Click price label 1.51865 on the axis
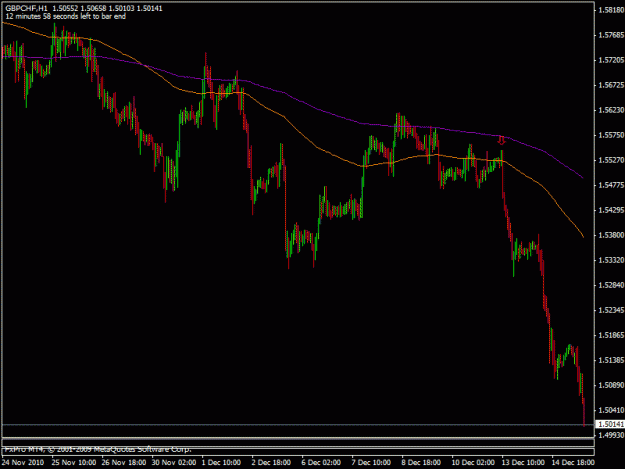The height and width of the screenshot is (469, 625). pos(611,335)
